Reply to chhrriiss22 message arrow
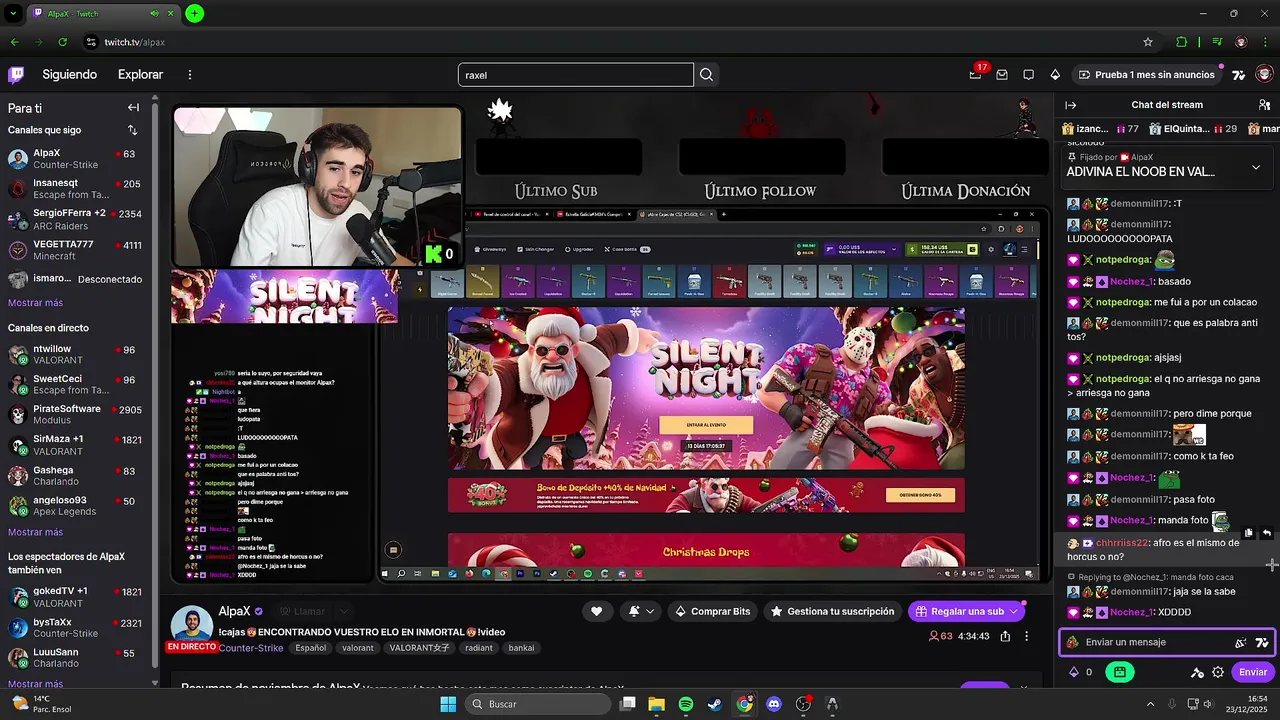 click(x=1267, y=534)
